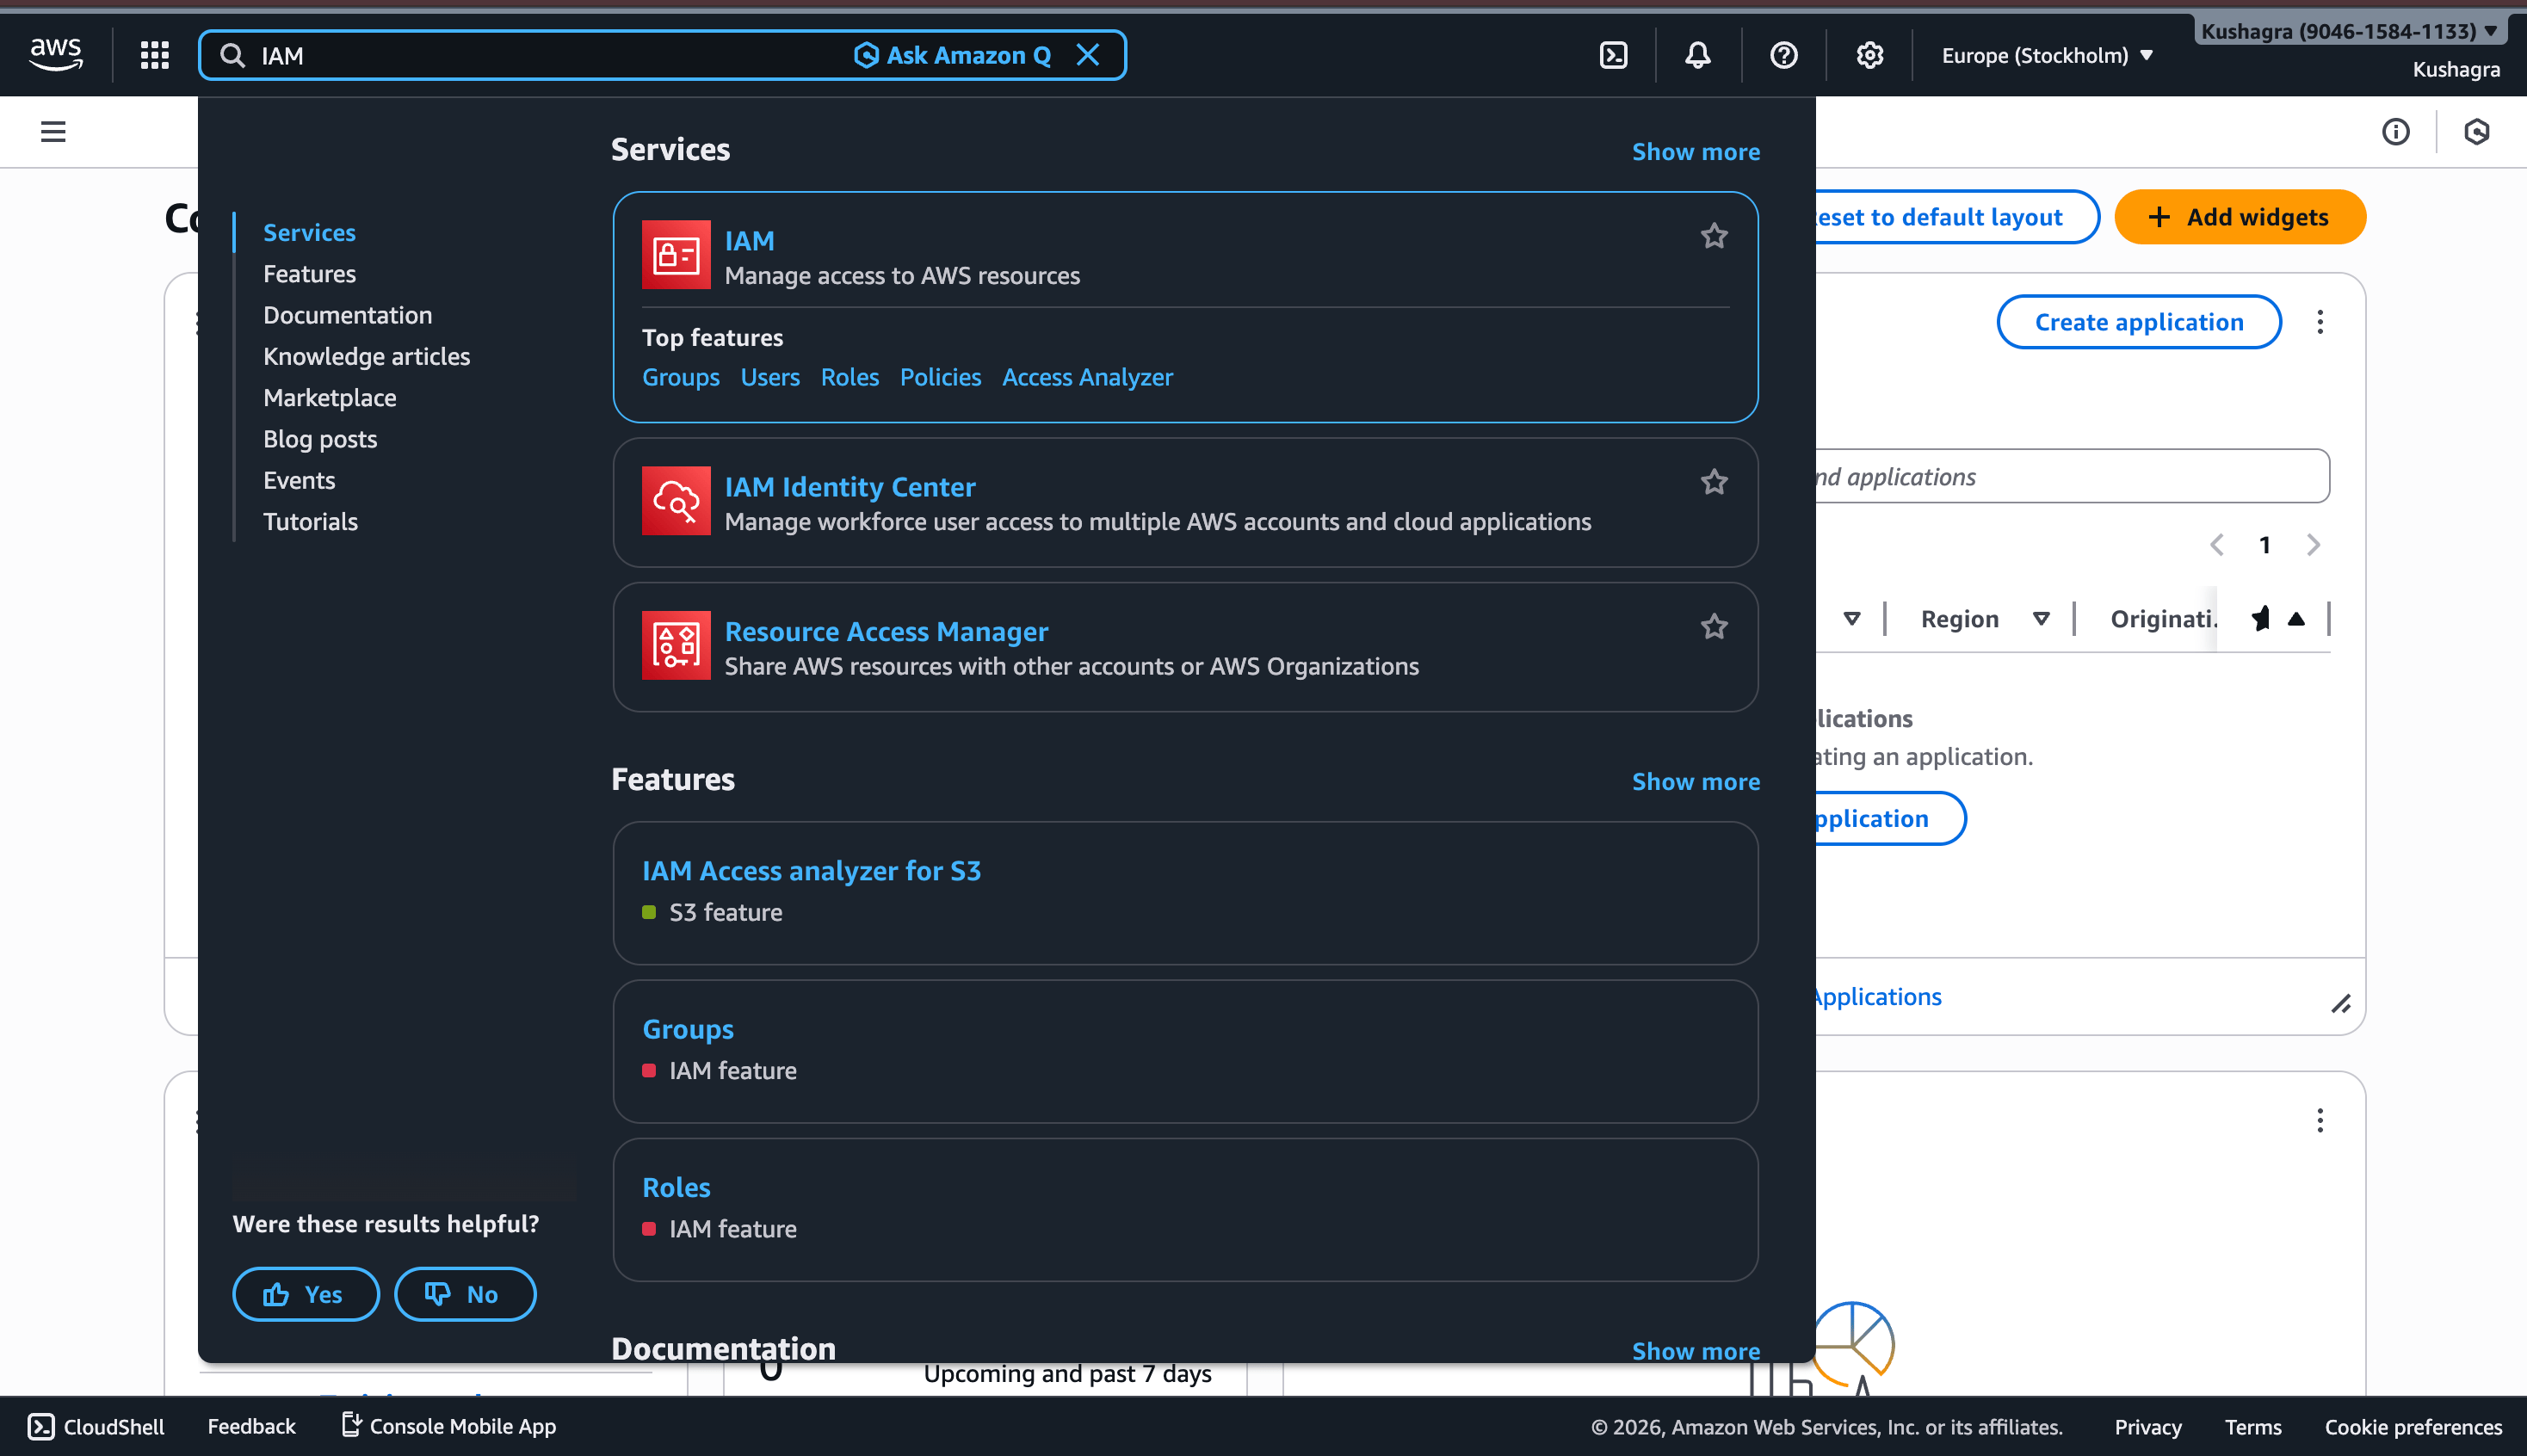Screen dimensions: 2527x1456
Task: Select Services category in search sidebar
Action: tap(309, 232)
